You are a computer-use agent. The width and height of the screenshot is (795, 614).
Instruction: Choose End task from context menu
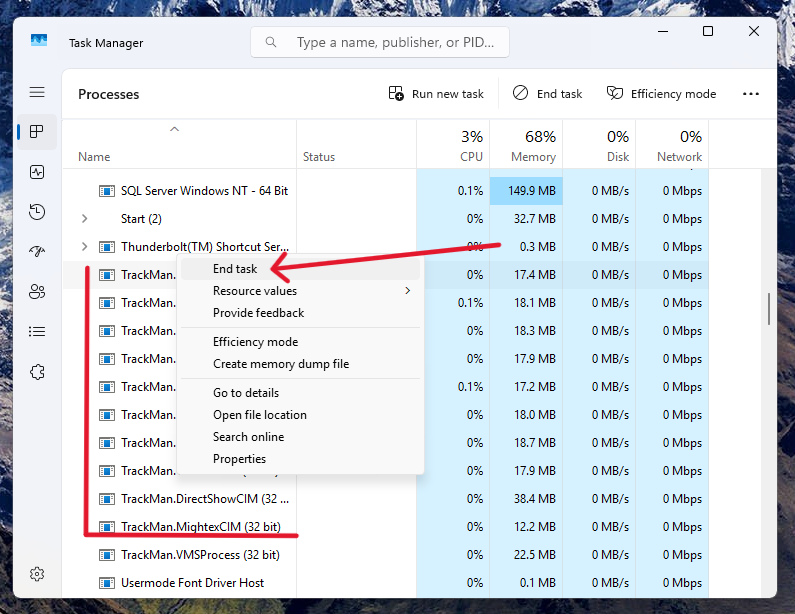point(300,269)
